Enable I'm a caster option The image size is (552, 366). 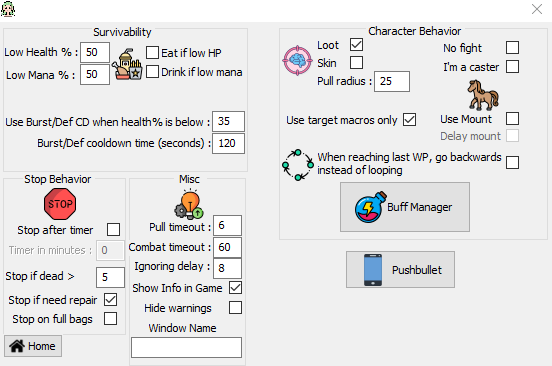point(512,67)
